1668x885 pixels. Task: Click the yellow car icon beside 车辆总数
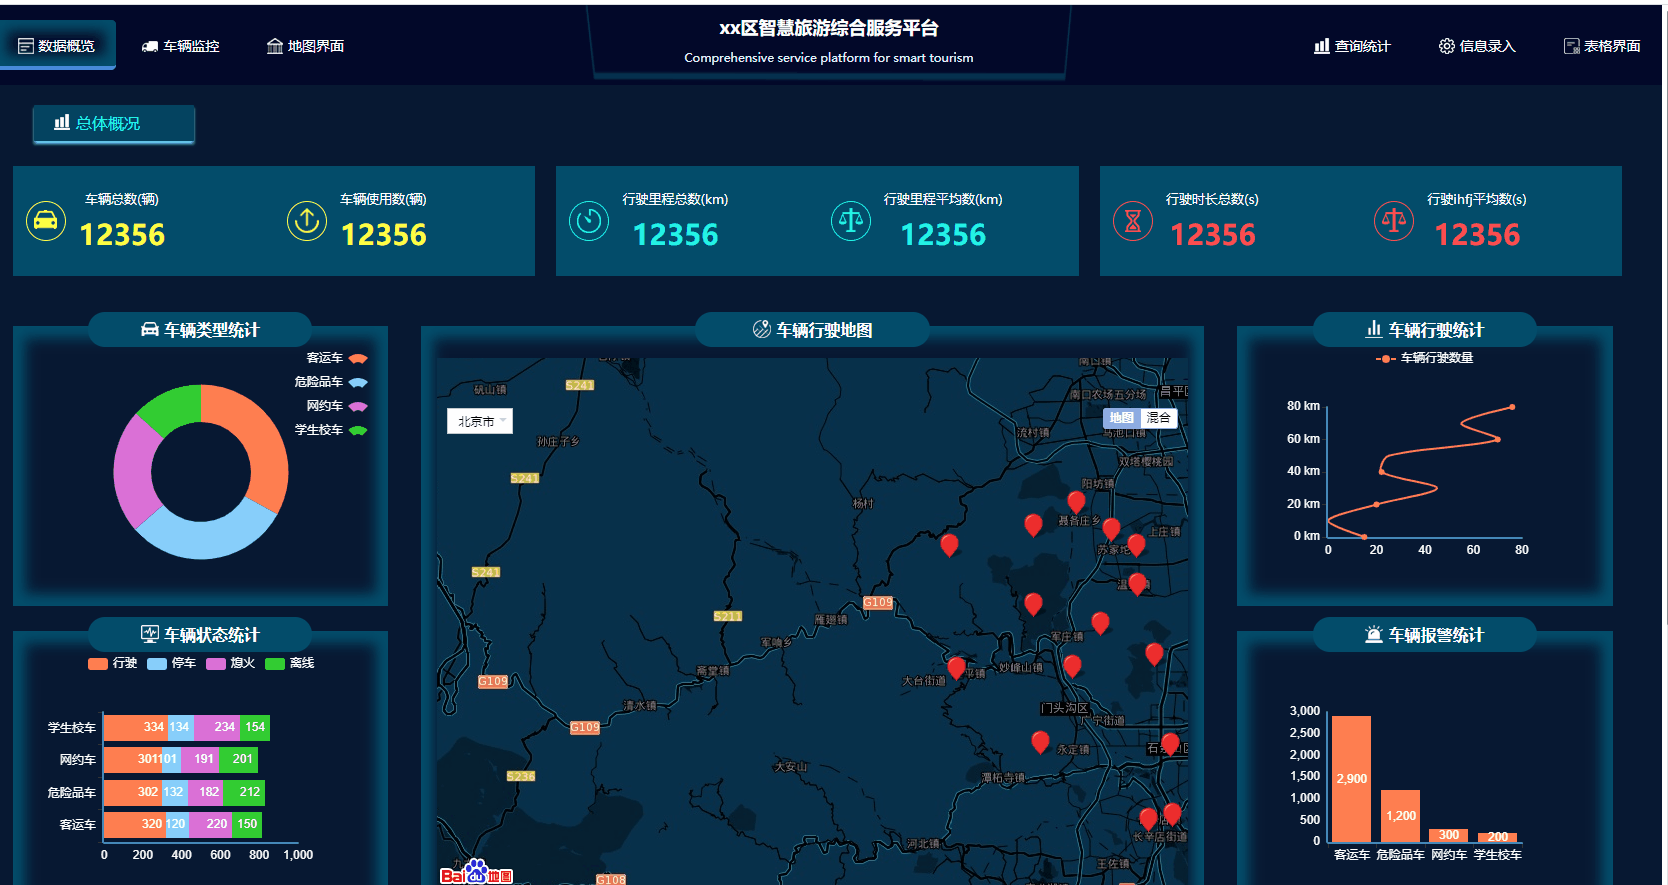coord(45,221)
